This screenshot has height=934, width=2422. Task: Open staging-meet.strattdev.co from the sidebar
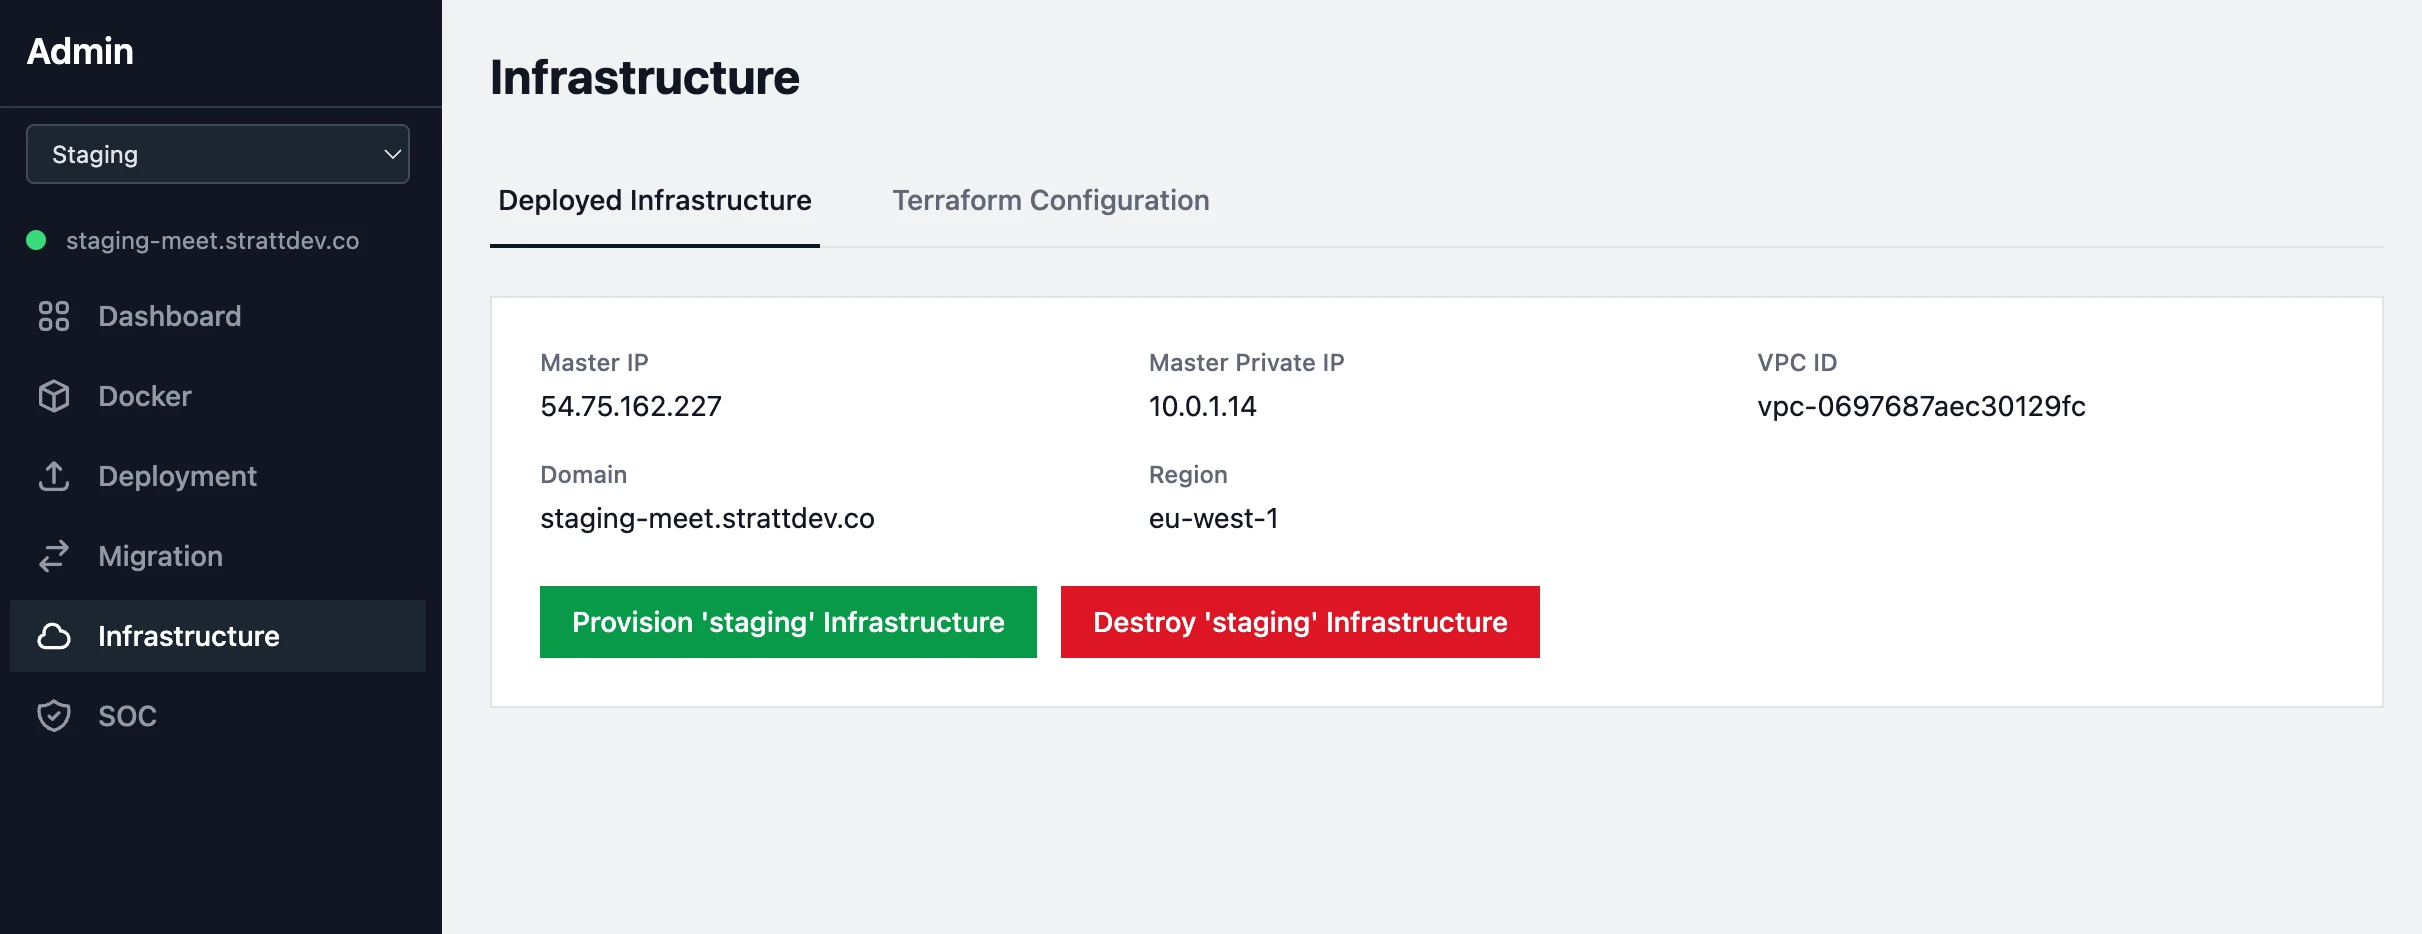click(211, 240)
